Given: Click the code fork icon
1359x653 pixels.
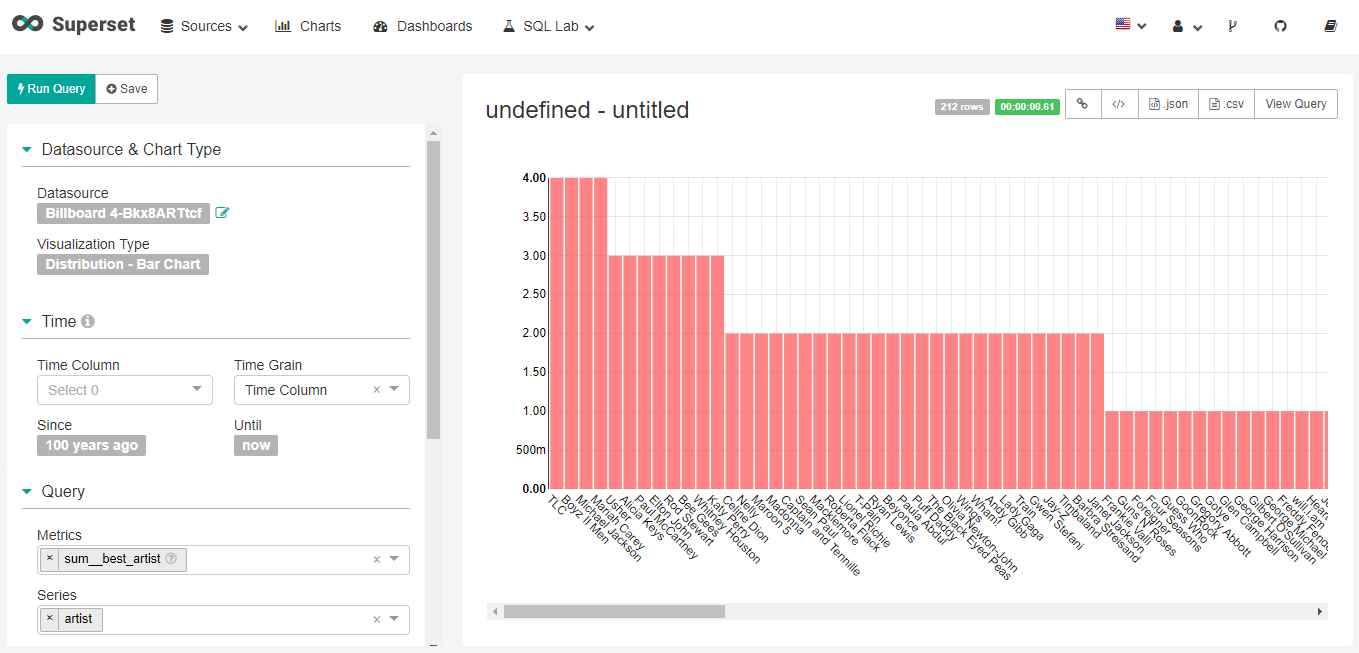Looking at the screenshot, I should pos(1232,26).
